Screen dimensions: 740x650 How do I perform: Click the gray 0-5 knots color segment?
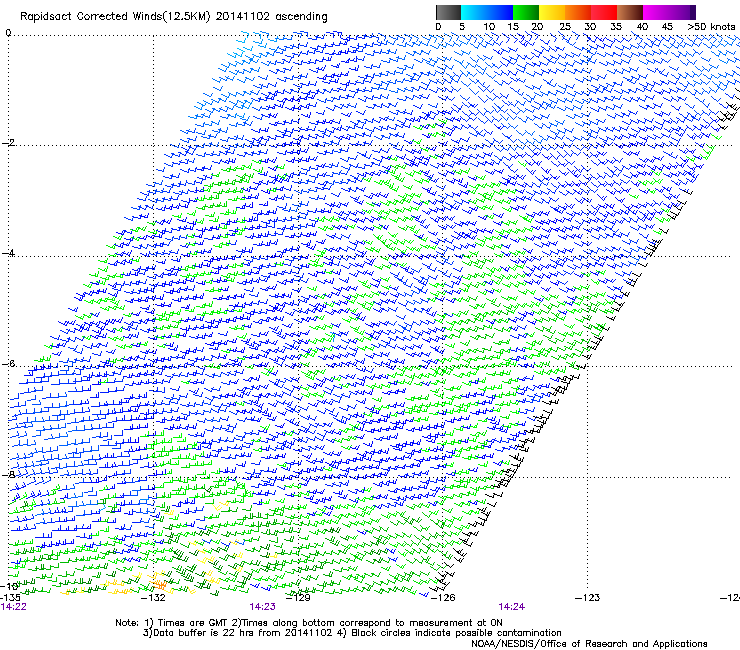tap(448, 12)
